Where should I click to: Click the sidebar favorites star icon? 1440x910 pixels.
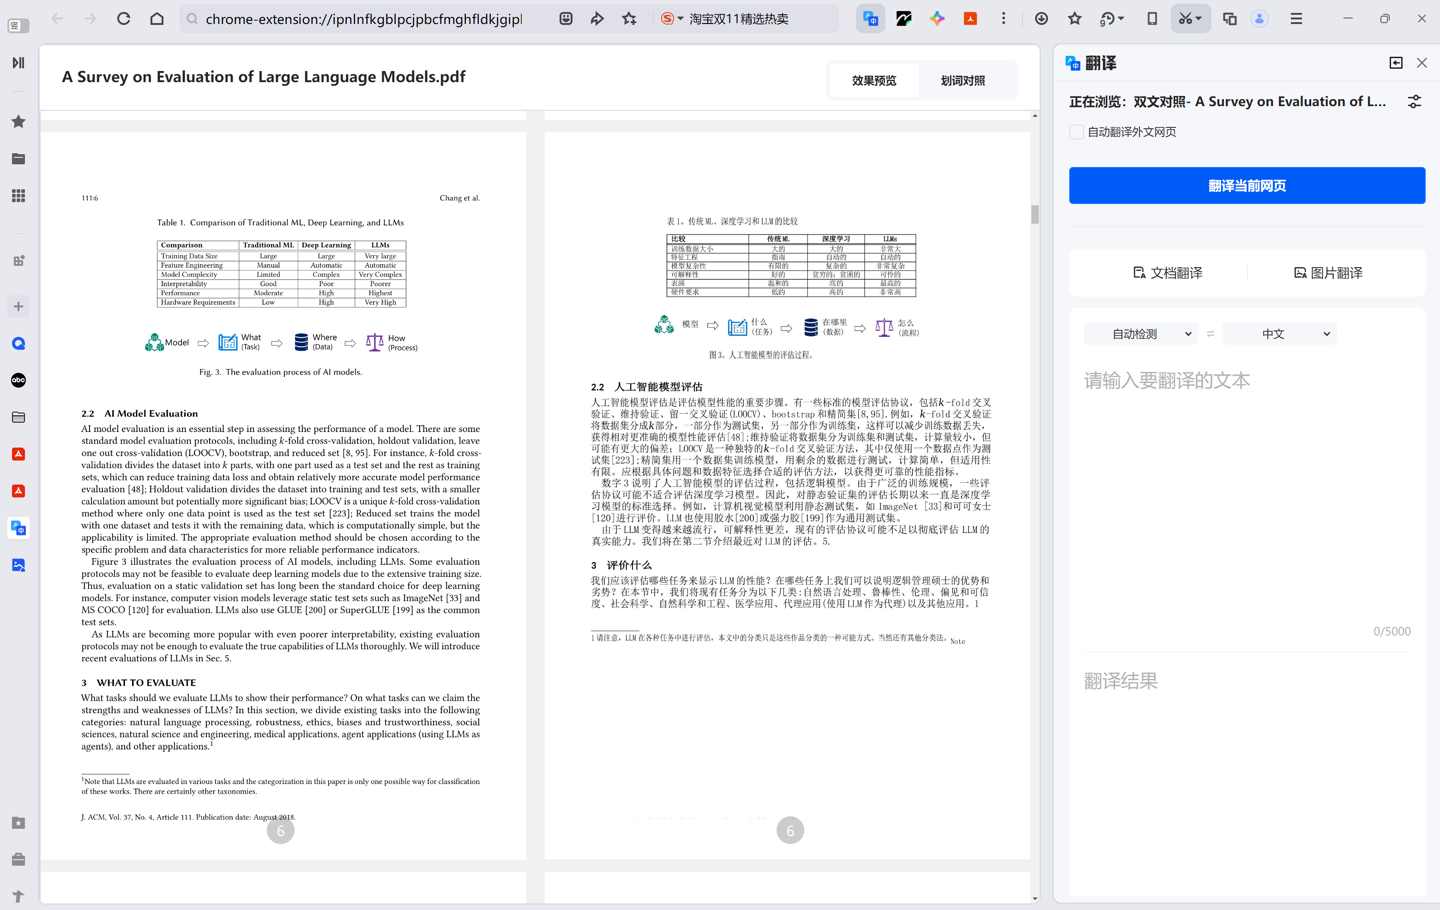point(18,122)
